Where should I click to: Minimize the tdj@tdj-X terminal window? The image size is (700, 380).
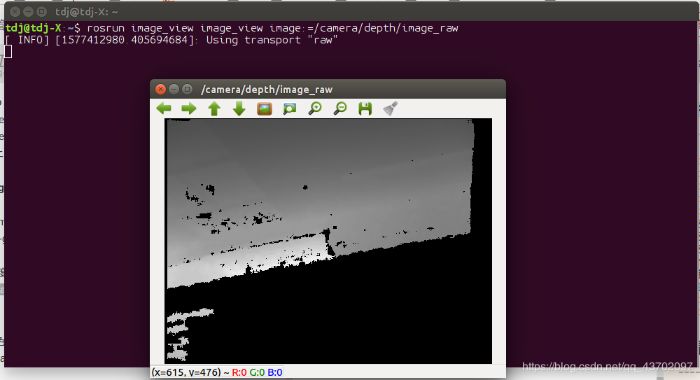pyautogui.click(x=28, y=12)
